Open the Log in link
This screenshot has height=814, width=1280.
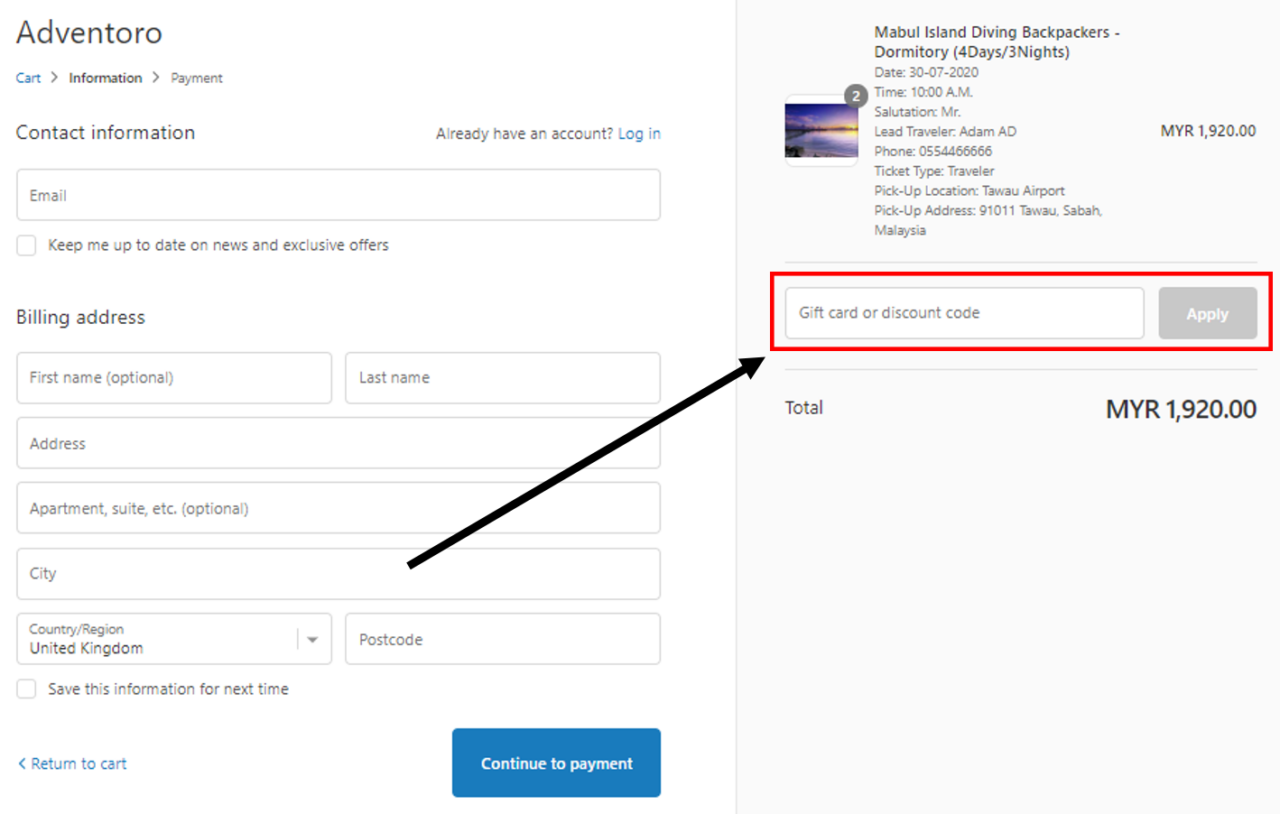(x=639, y=134)
